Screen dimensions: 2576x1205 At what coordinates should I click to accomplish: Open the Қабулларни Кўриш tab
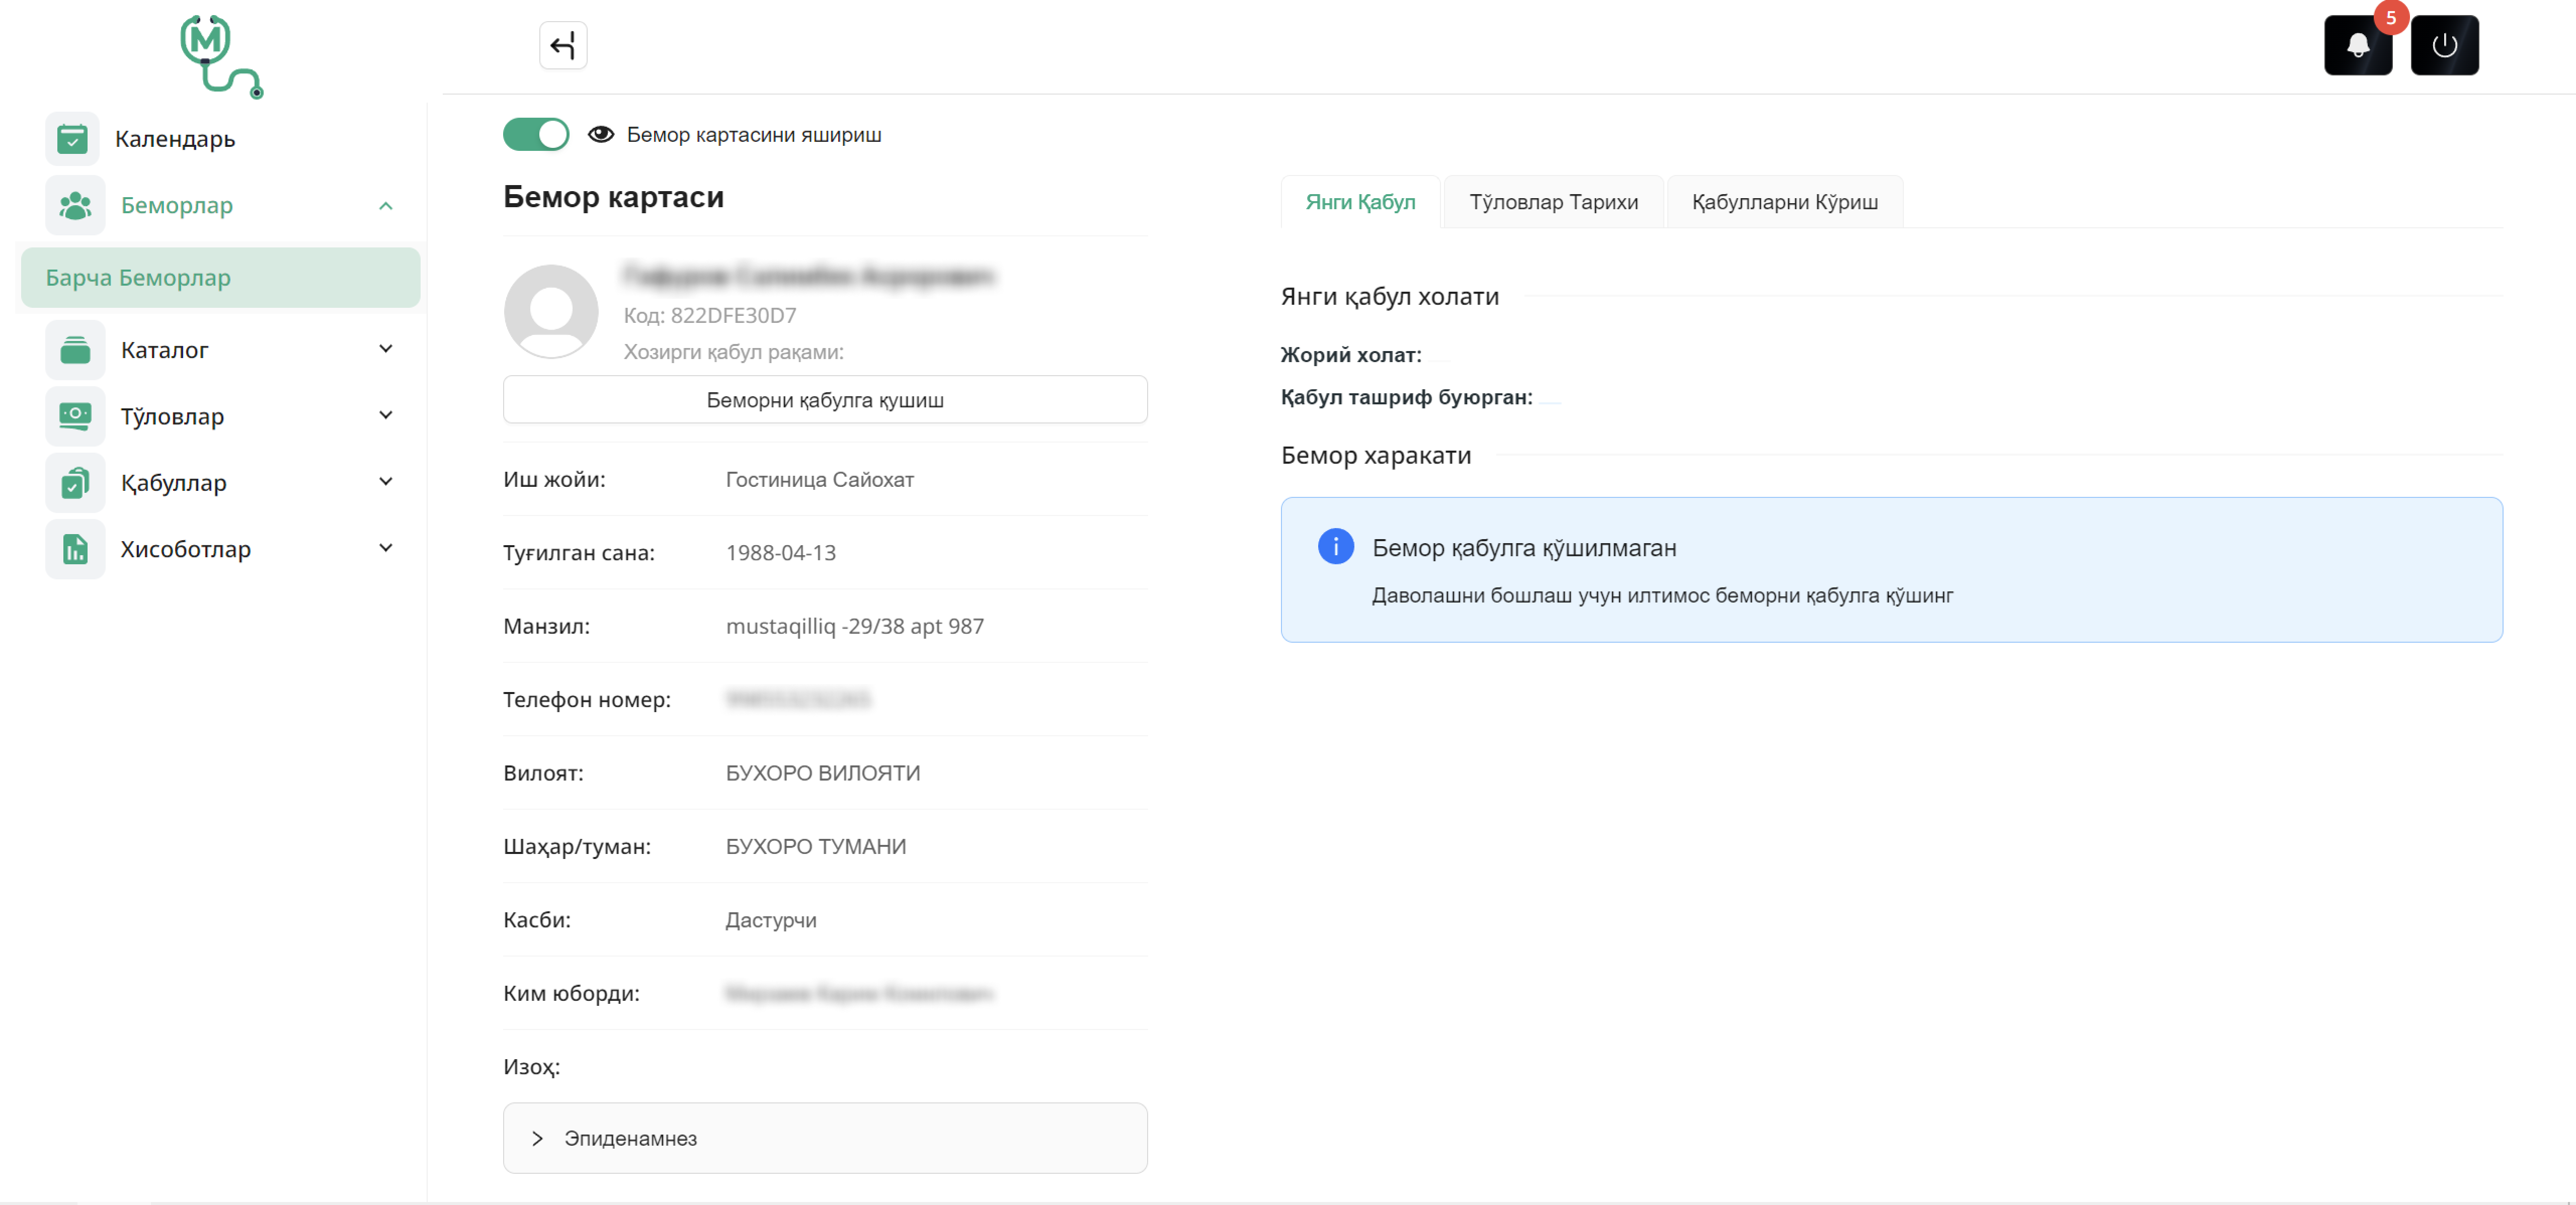pos(1784,202)
